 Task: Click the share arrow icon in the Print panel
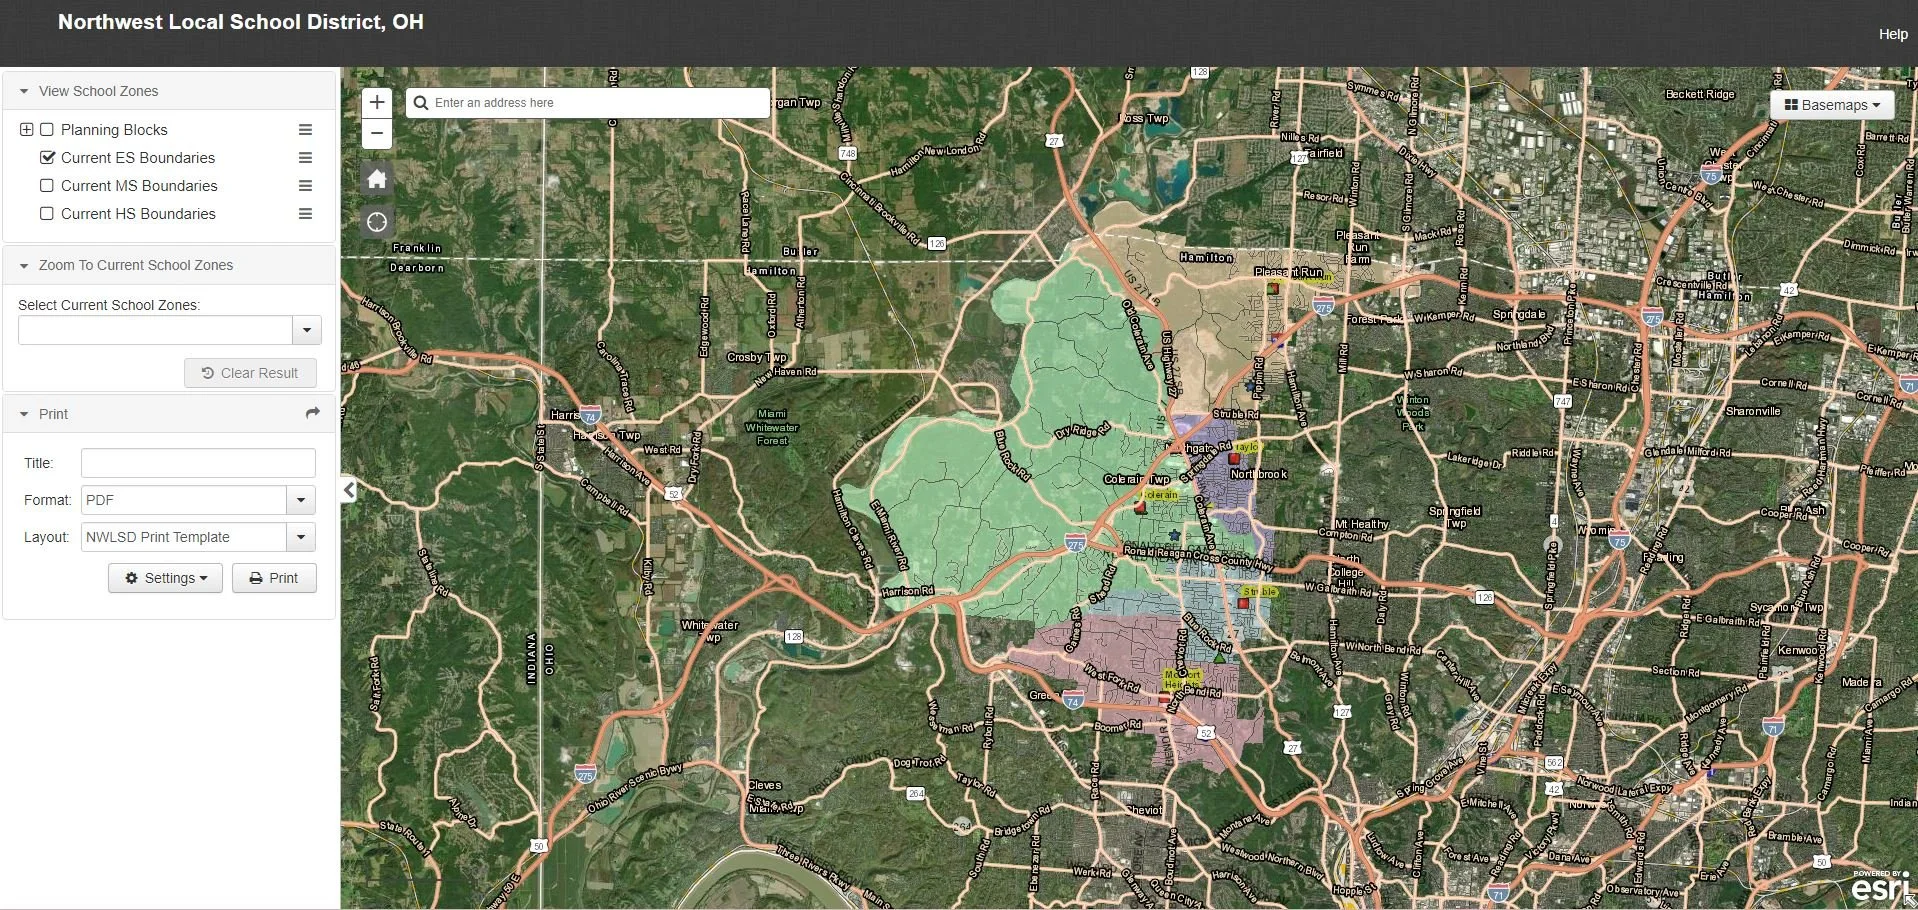click(311, 413)
